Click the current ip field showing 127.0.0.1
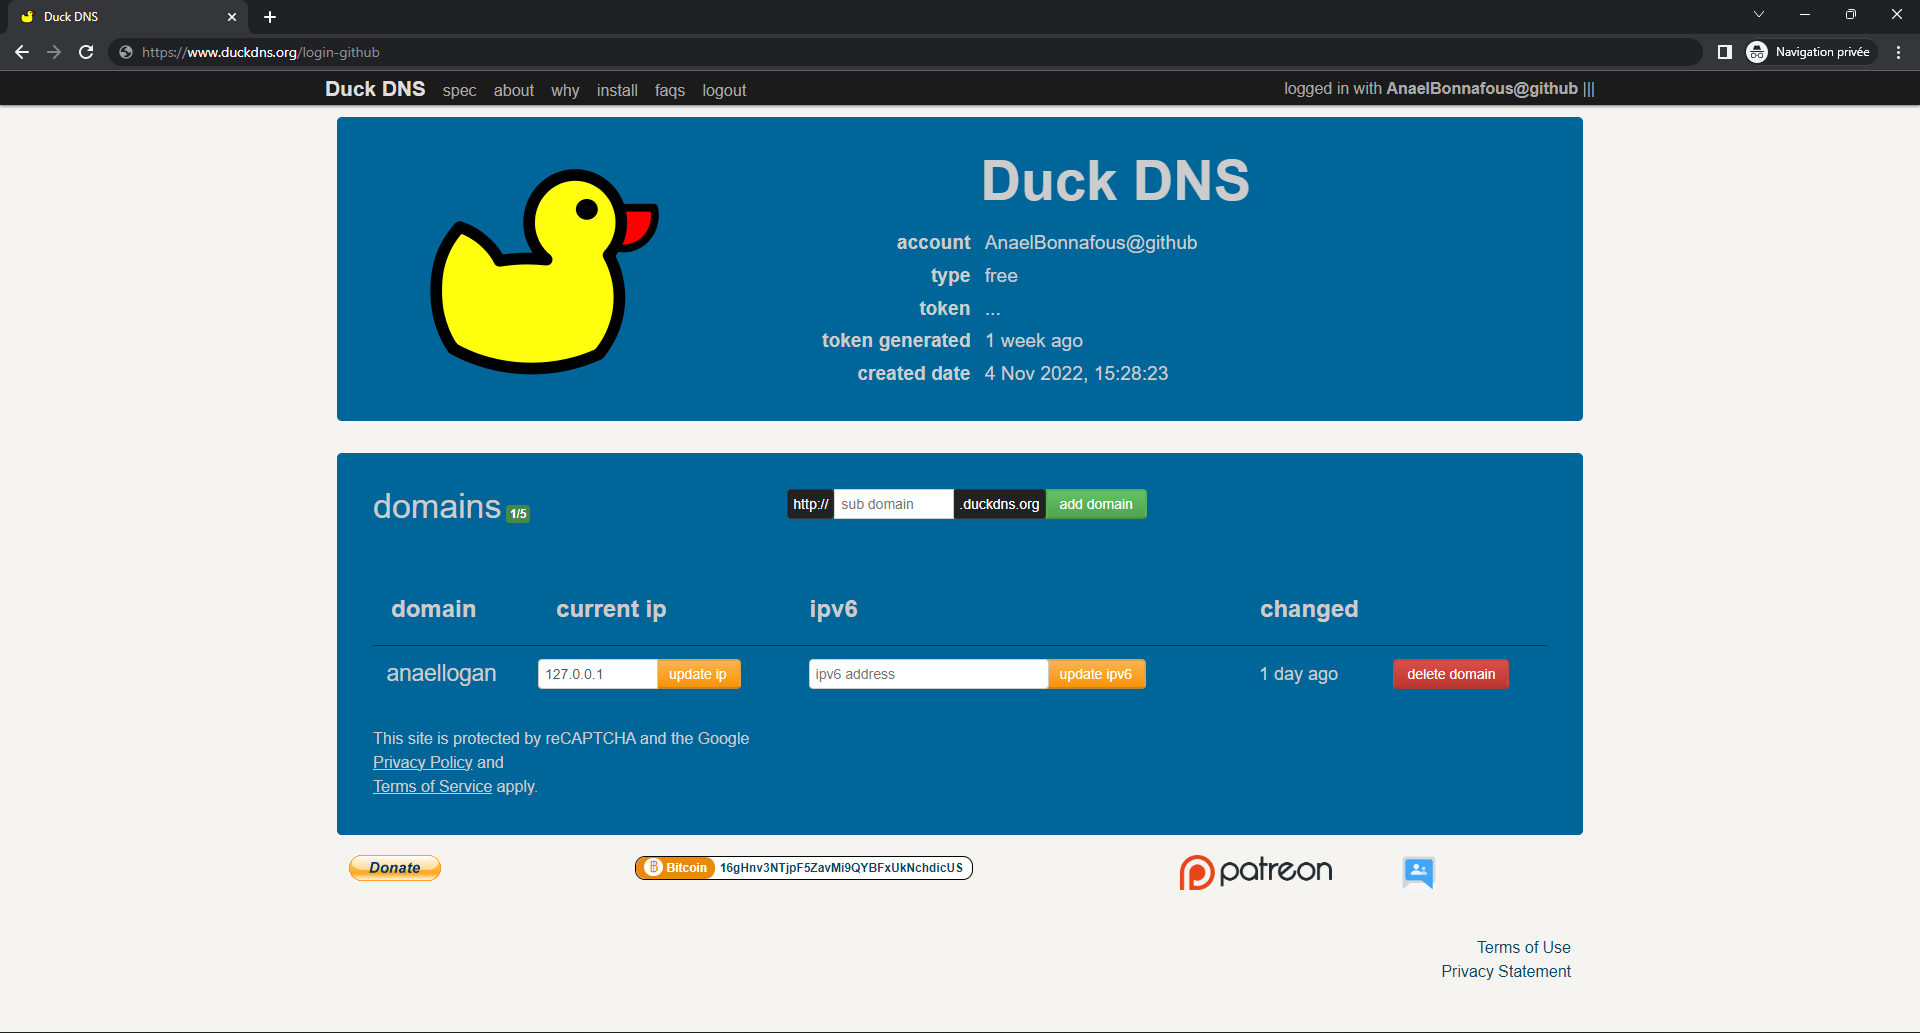This screenshot has height=1033, width=1920. pos(597,674)
